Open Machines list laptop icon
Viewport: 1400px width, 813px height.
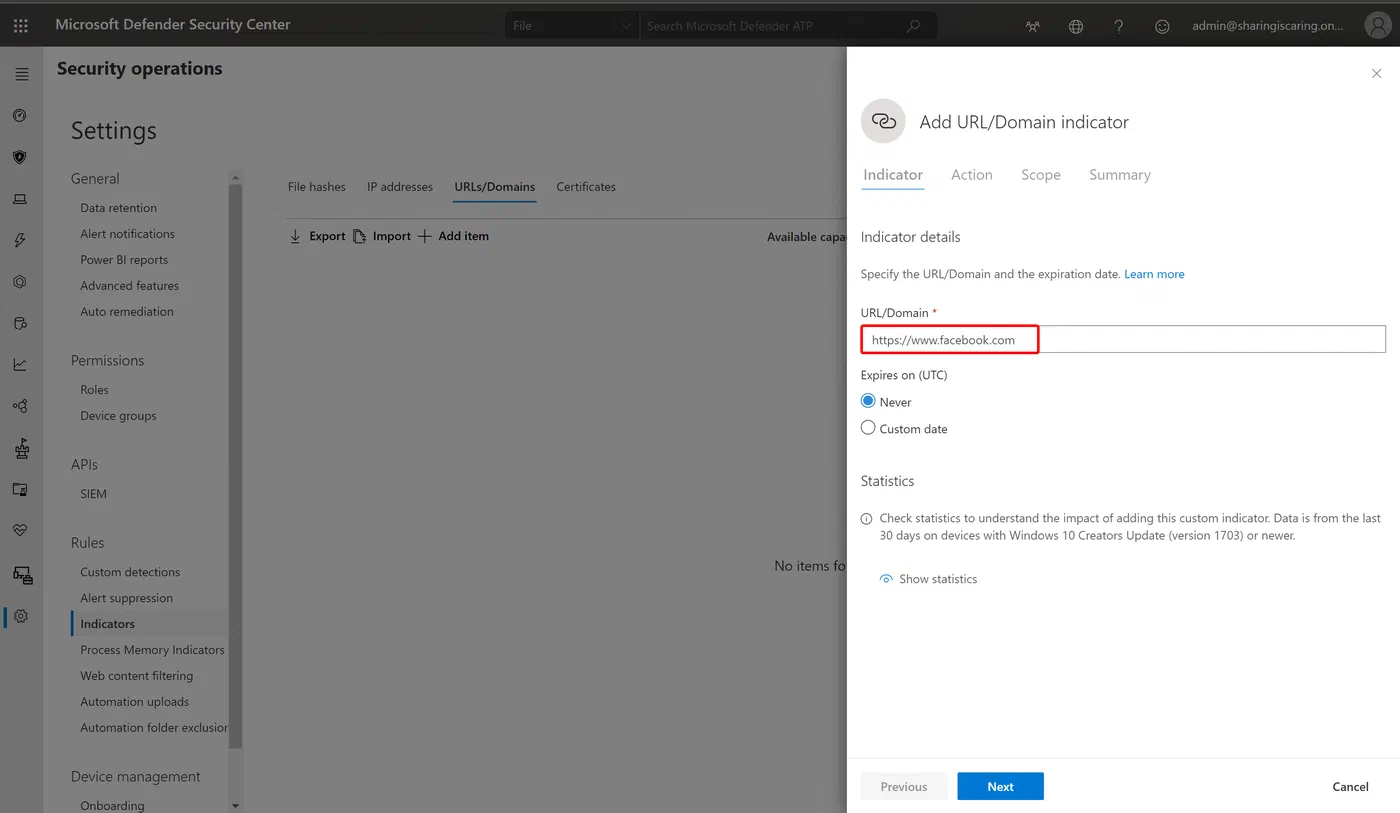(19, 199)
